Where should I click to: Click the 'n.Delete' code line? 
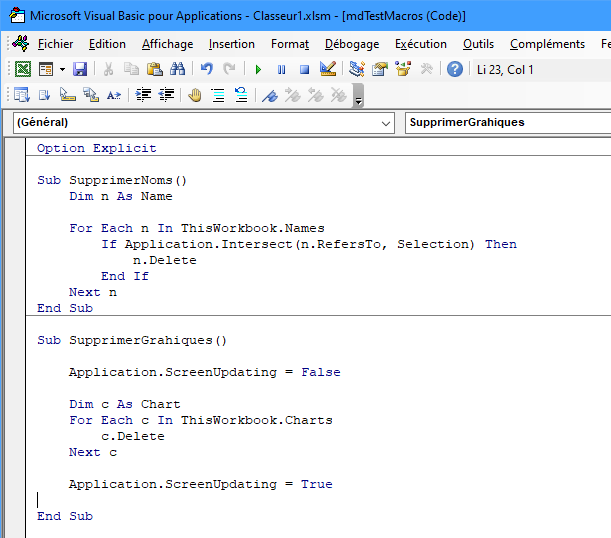[x=164, y=260]
